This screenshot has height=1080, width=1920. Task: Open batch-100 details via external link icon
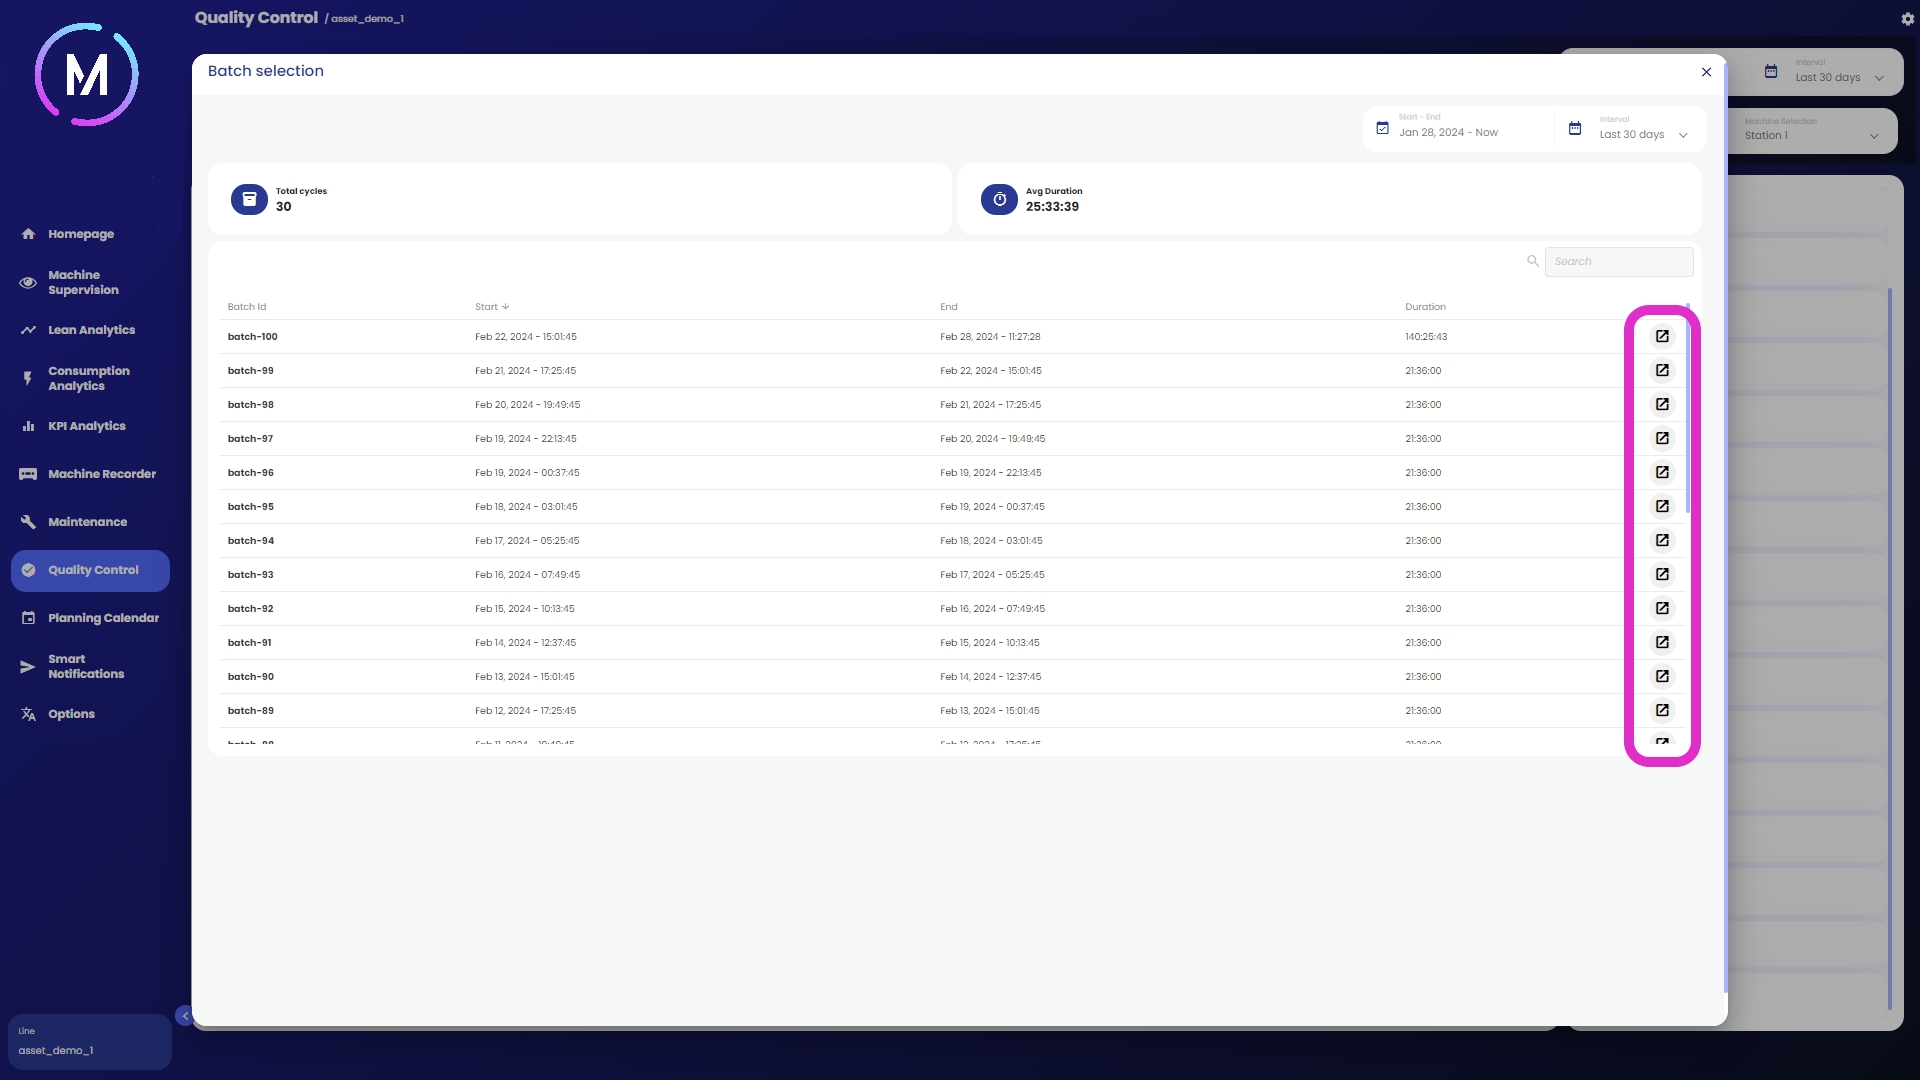[x=1662, y=337]
